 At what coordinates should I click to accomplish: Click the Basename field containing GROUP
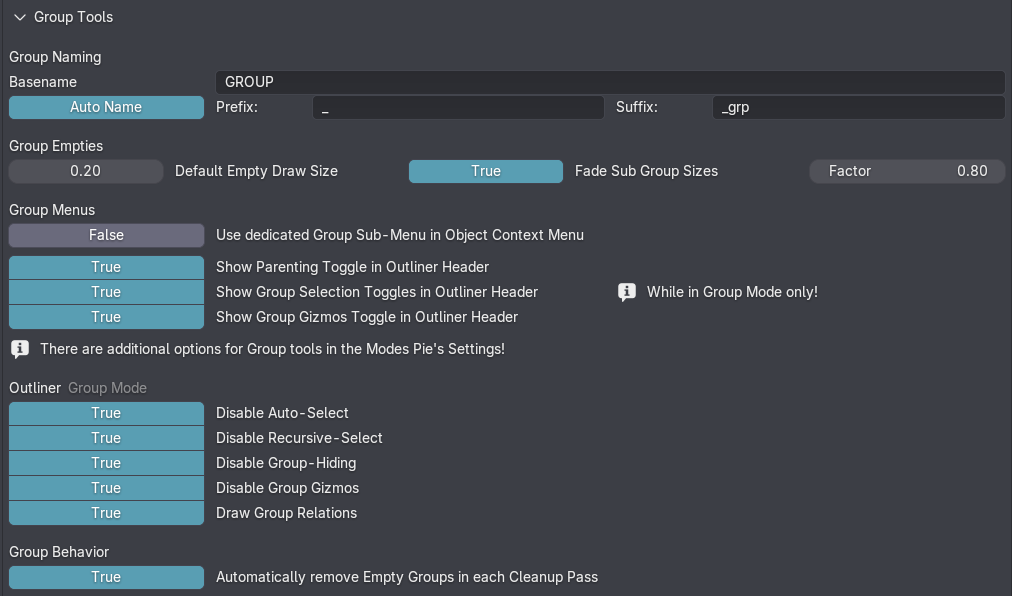pos(610,82)
